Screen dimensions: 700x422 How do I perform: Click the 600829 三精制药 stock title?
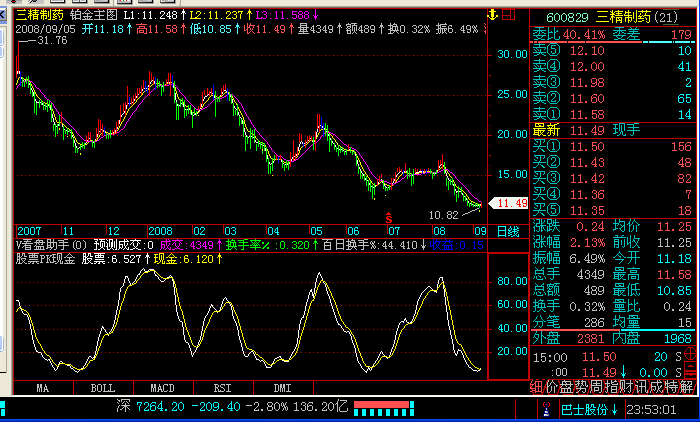point(612,17)
